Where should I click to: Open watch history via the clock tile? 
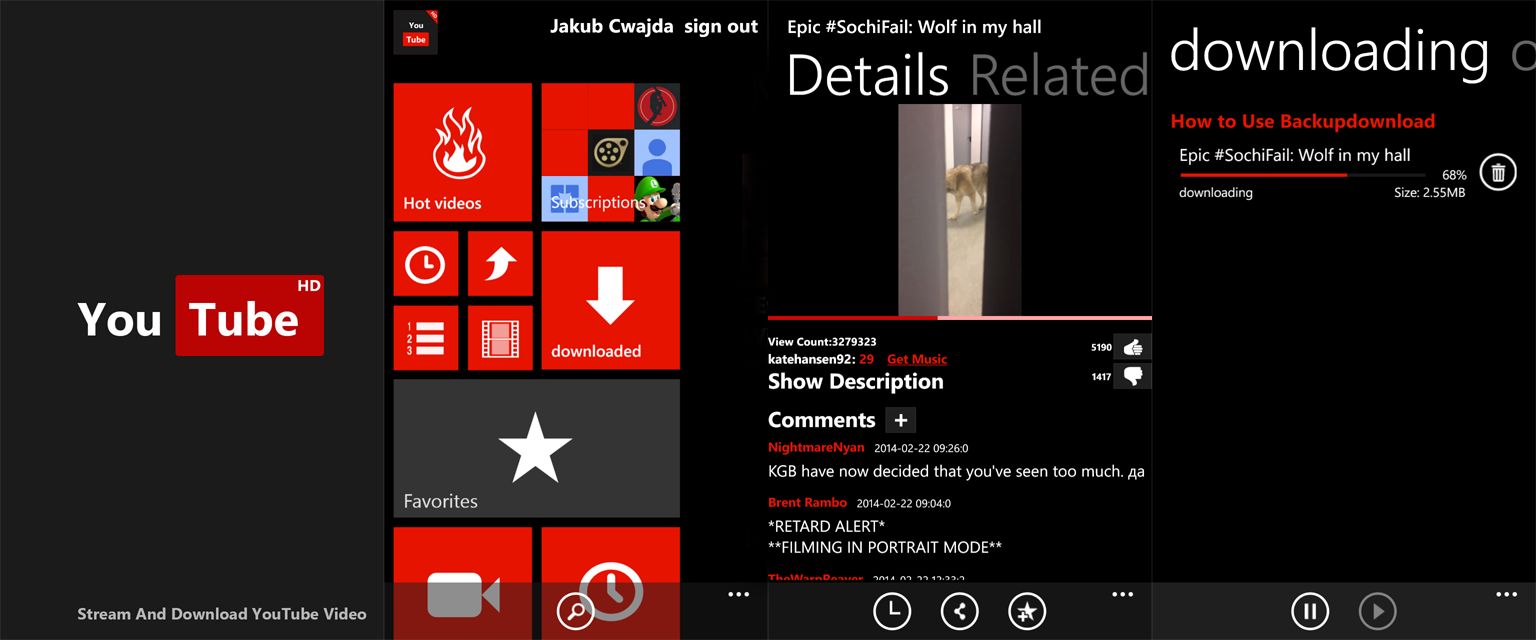point(425,263)
